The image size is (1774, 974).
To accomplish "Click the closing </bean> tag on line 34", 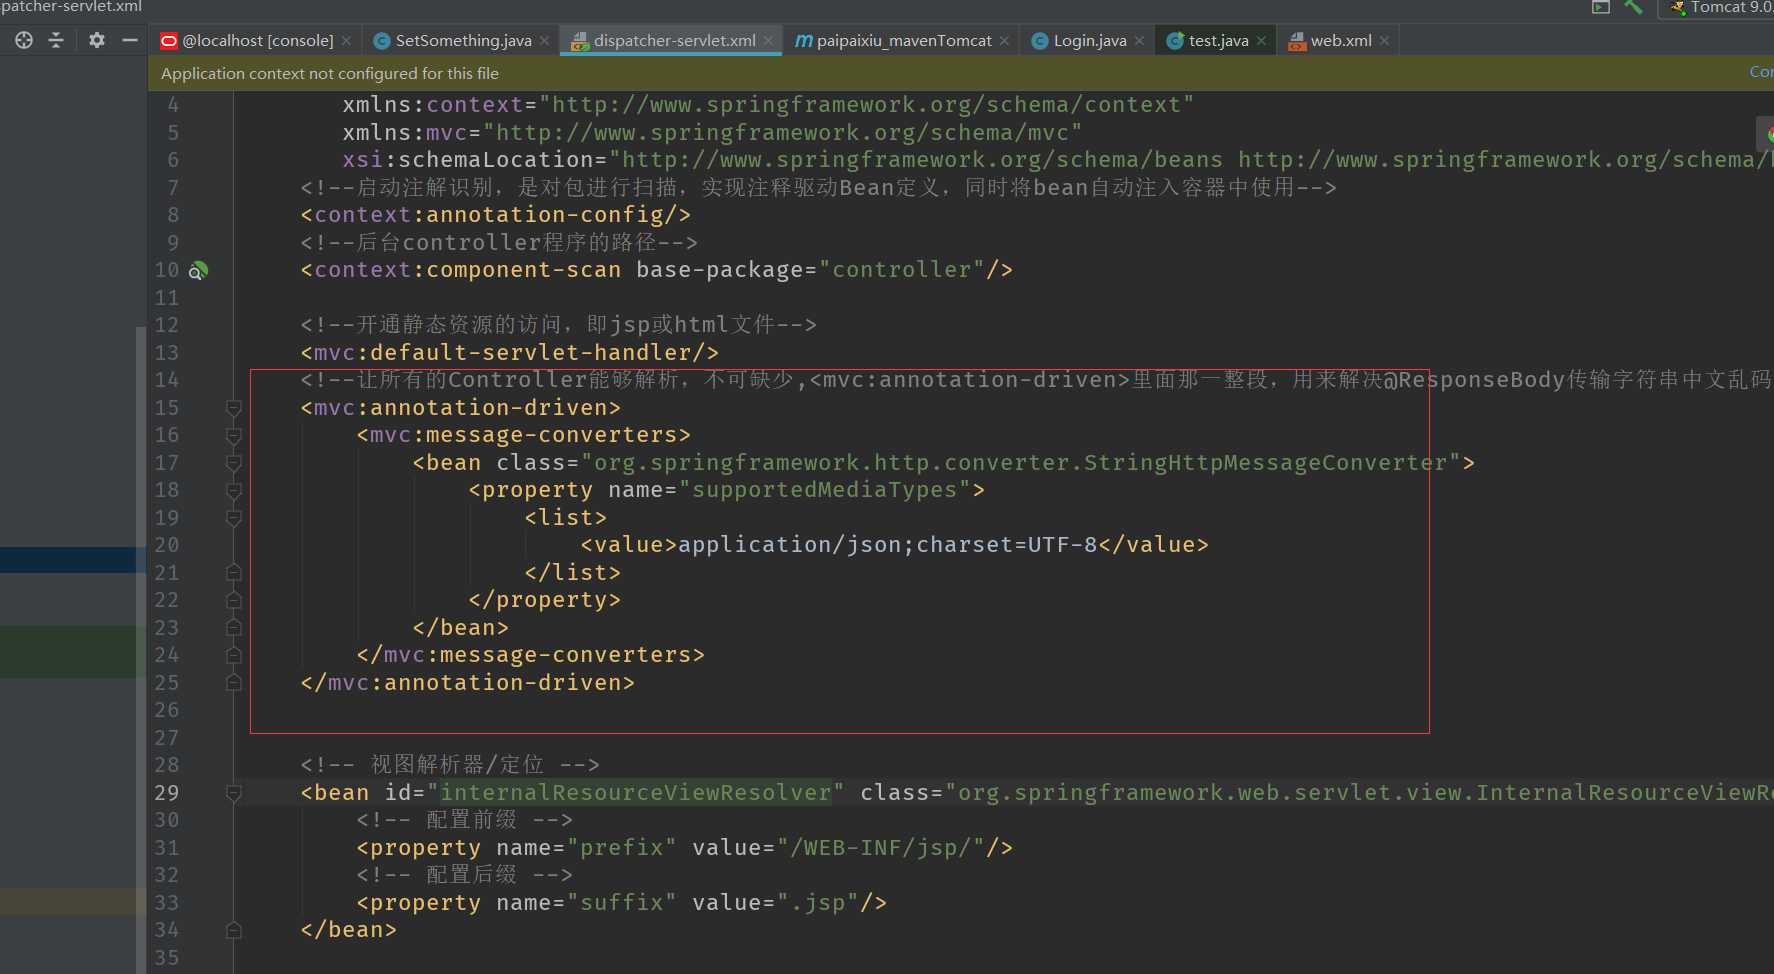I will click(349, 930).
